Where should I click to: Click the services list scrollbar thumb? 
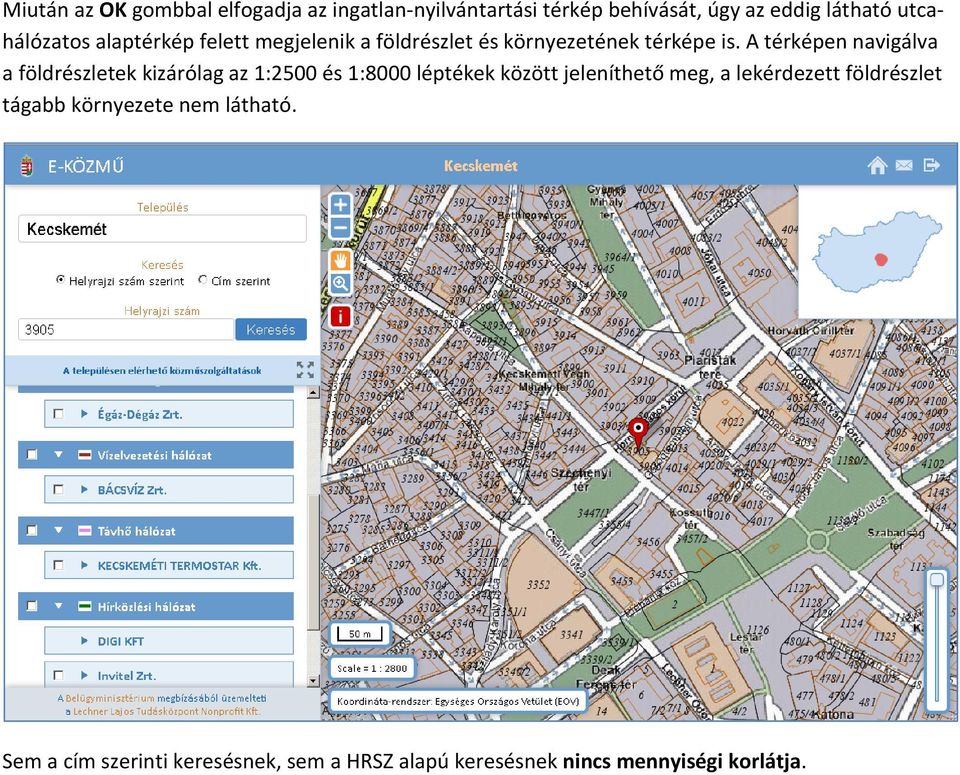(x=313, y=562)
